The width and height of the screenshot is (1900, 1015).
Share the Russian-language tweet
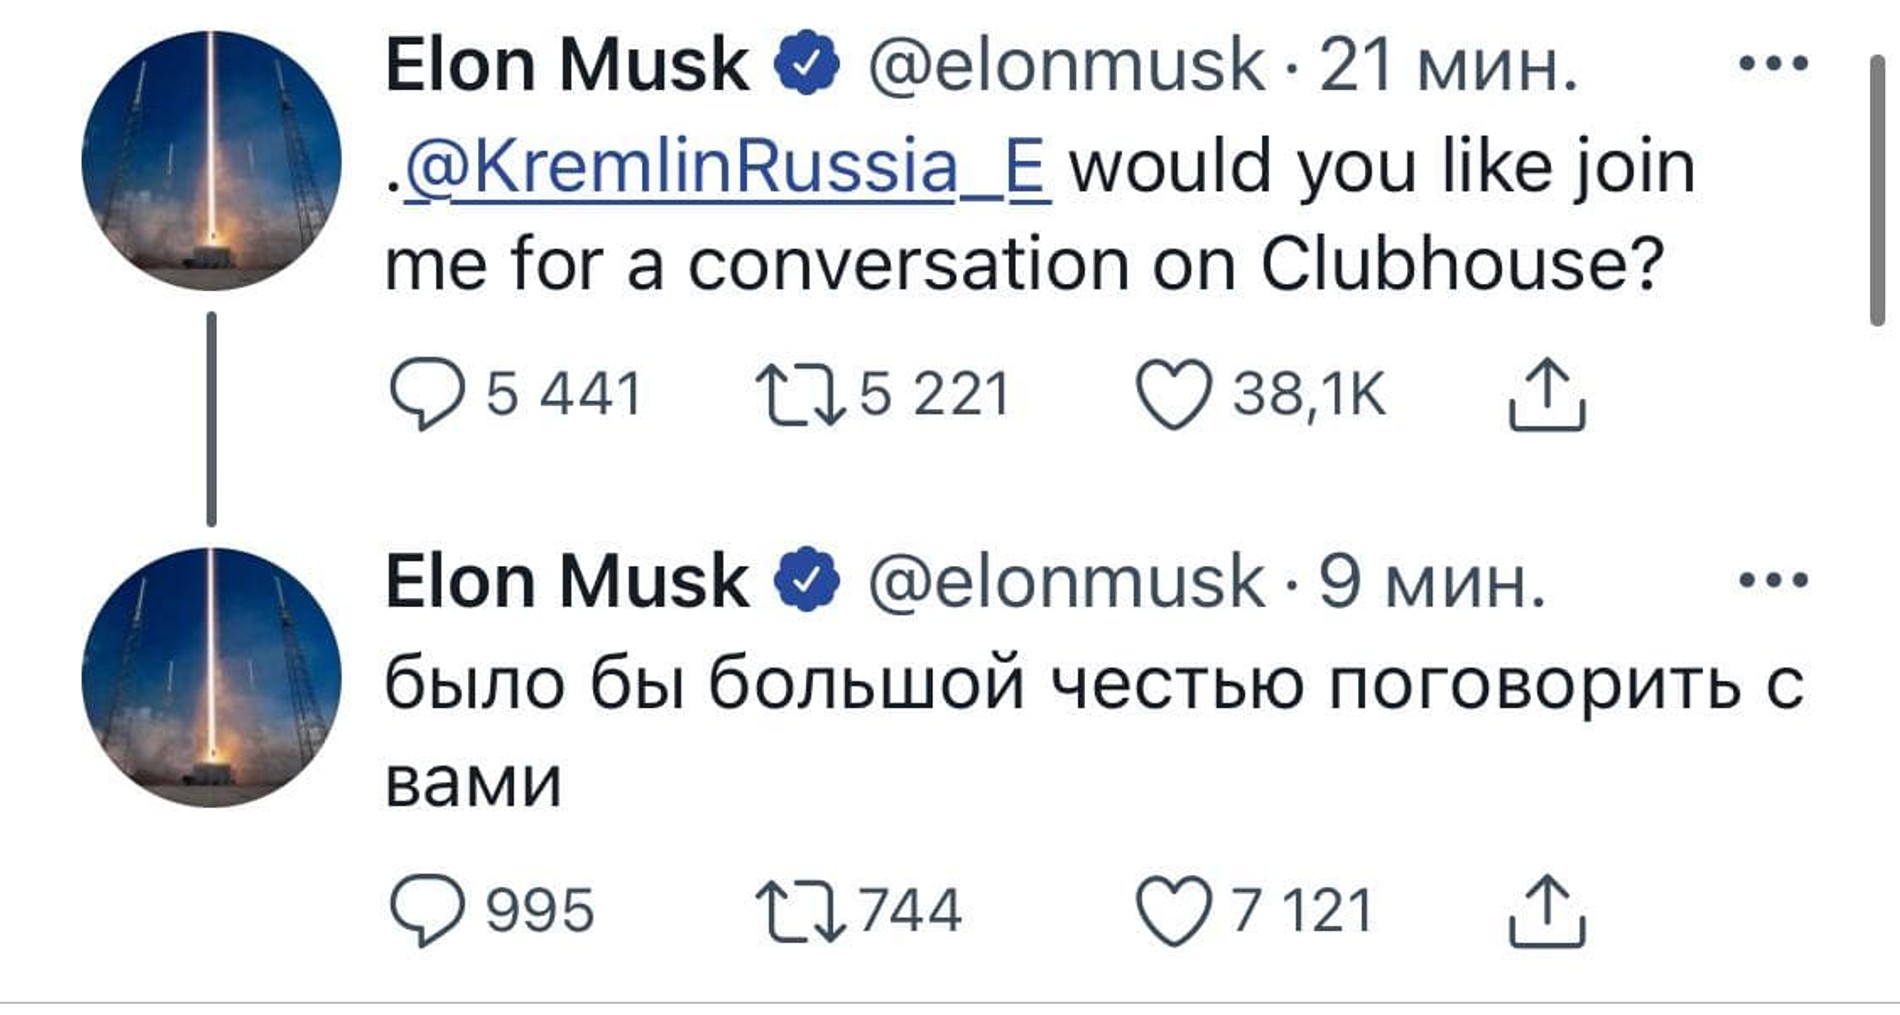(1546, 911)
